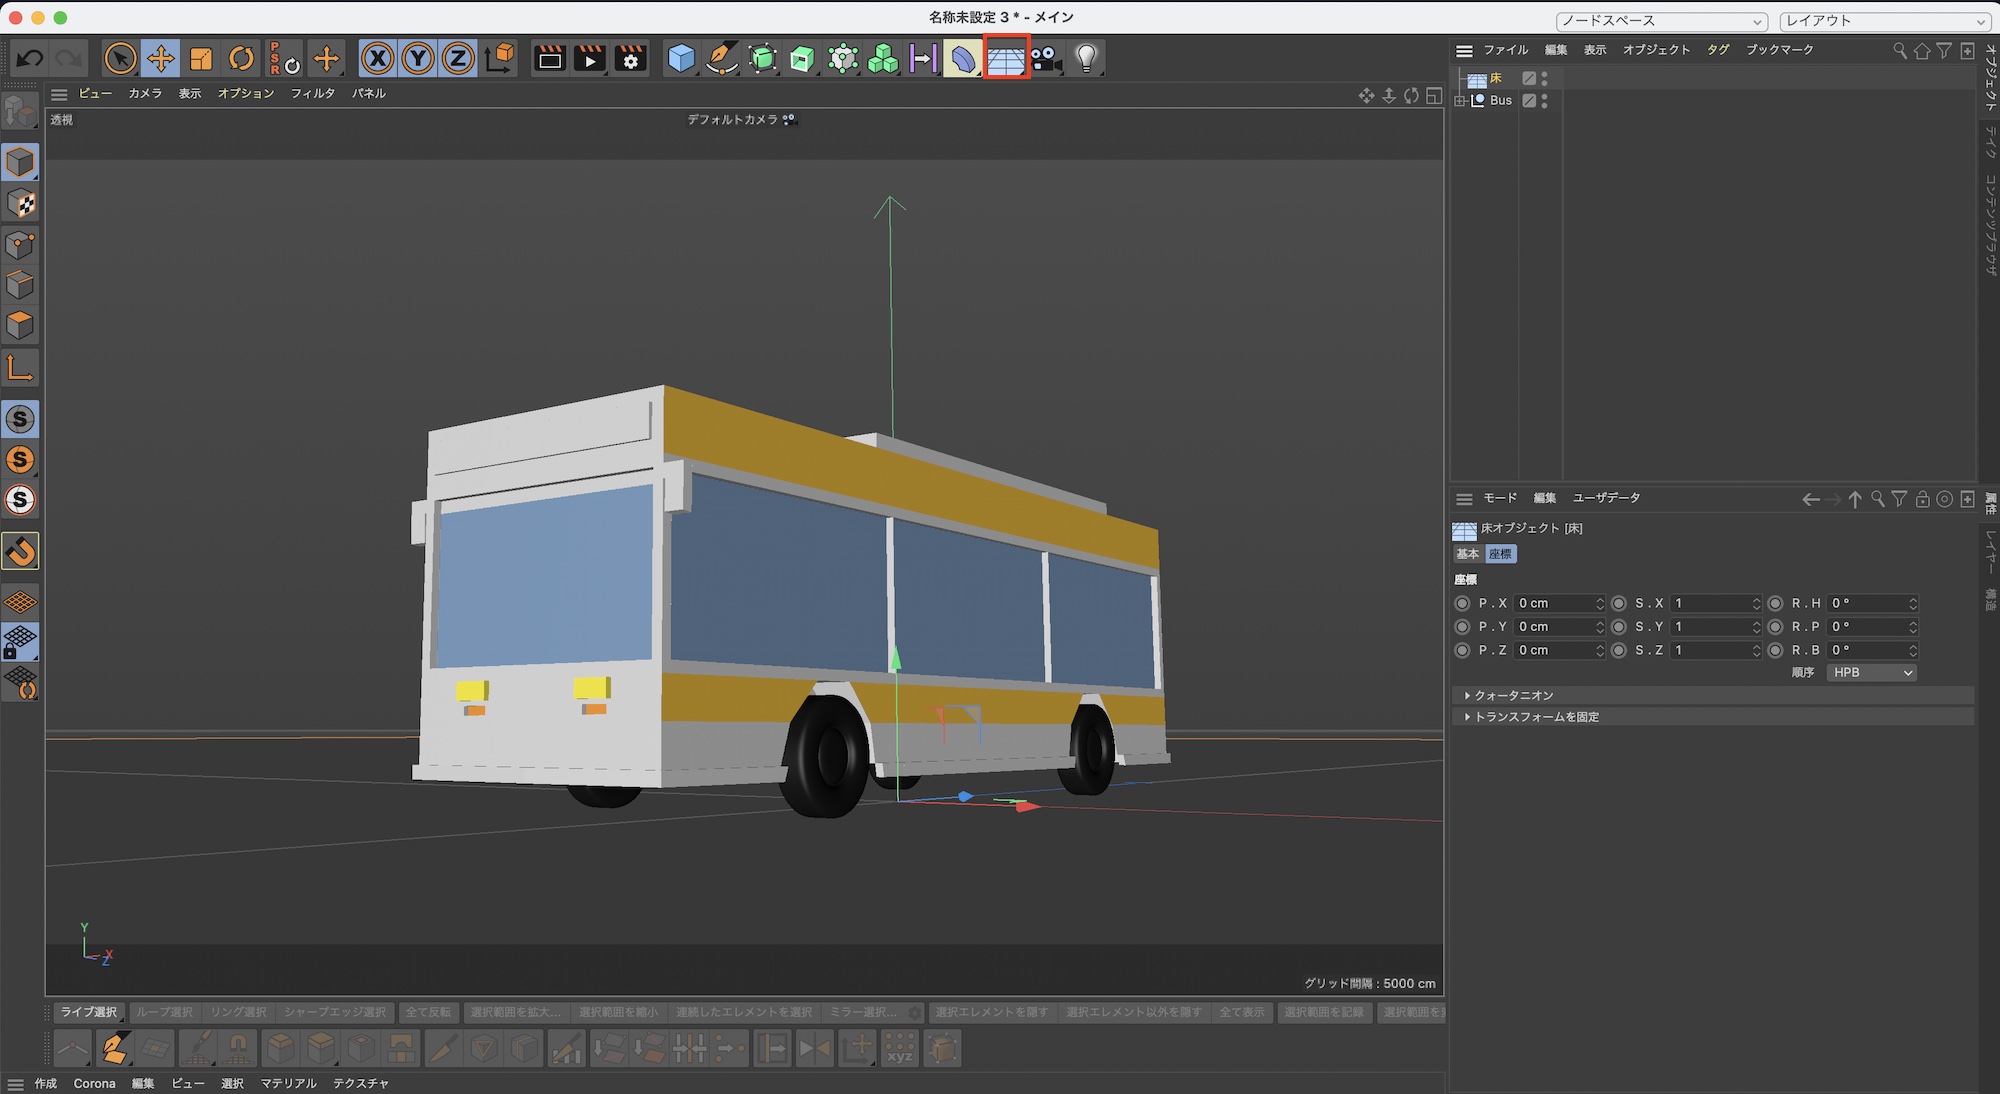Screen dimensions: 2000x1094
Task: Open the HPB rotation order dropdown
Action: point(1871,673)
